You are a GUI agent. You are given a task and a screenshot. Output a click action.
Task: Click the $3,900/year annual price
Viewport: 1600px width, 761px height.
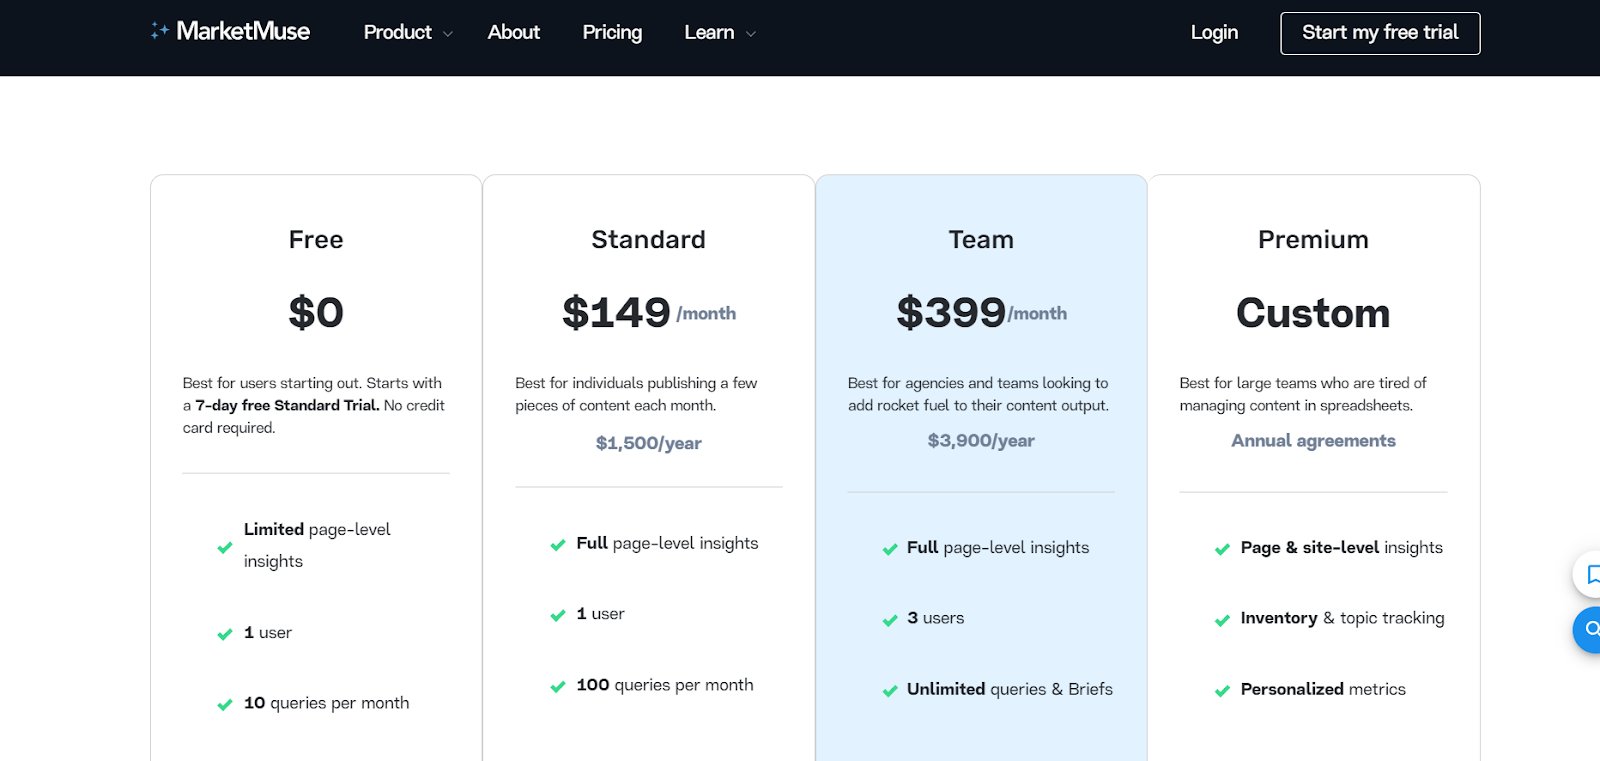[x=981, y=441]
